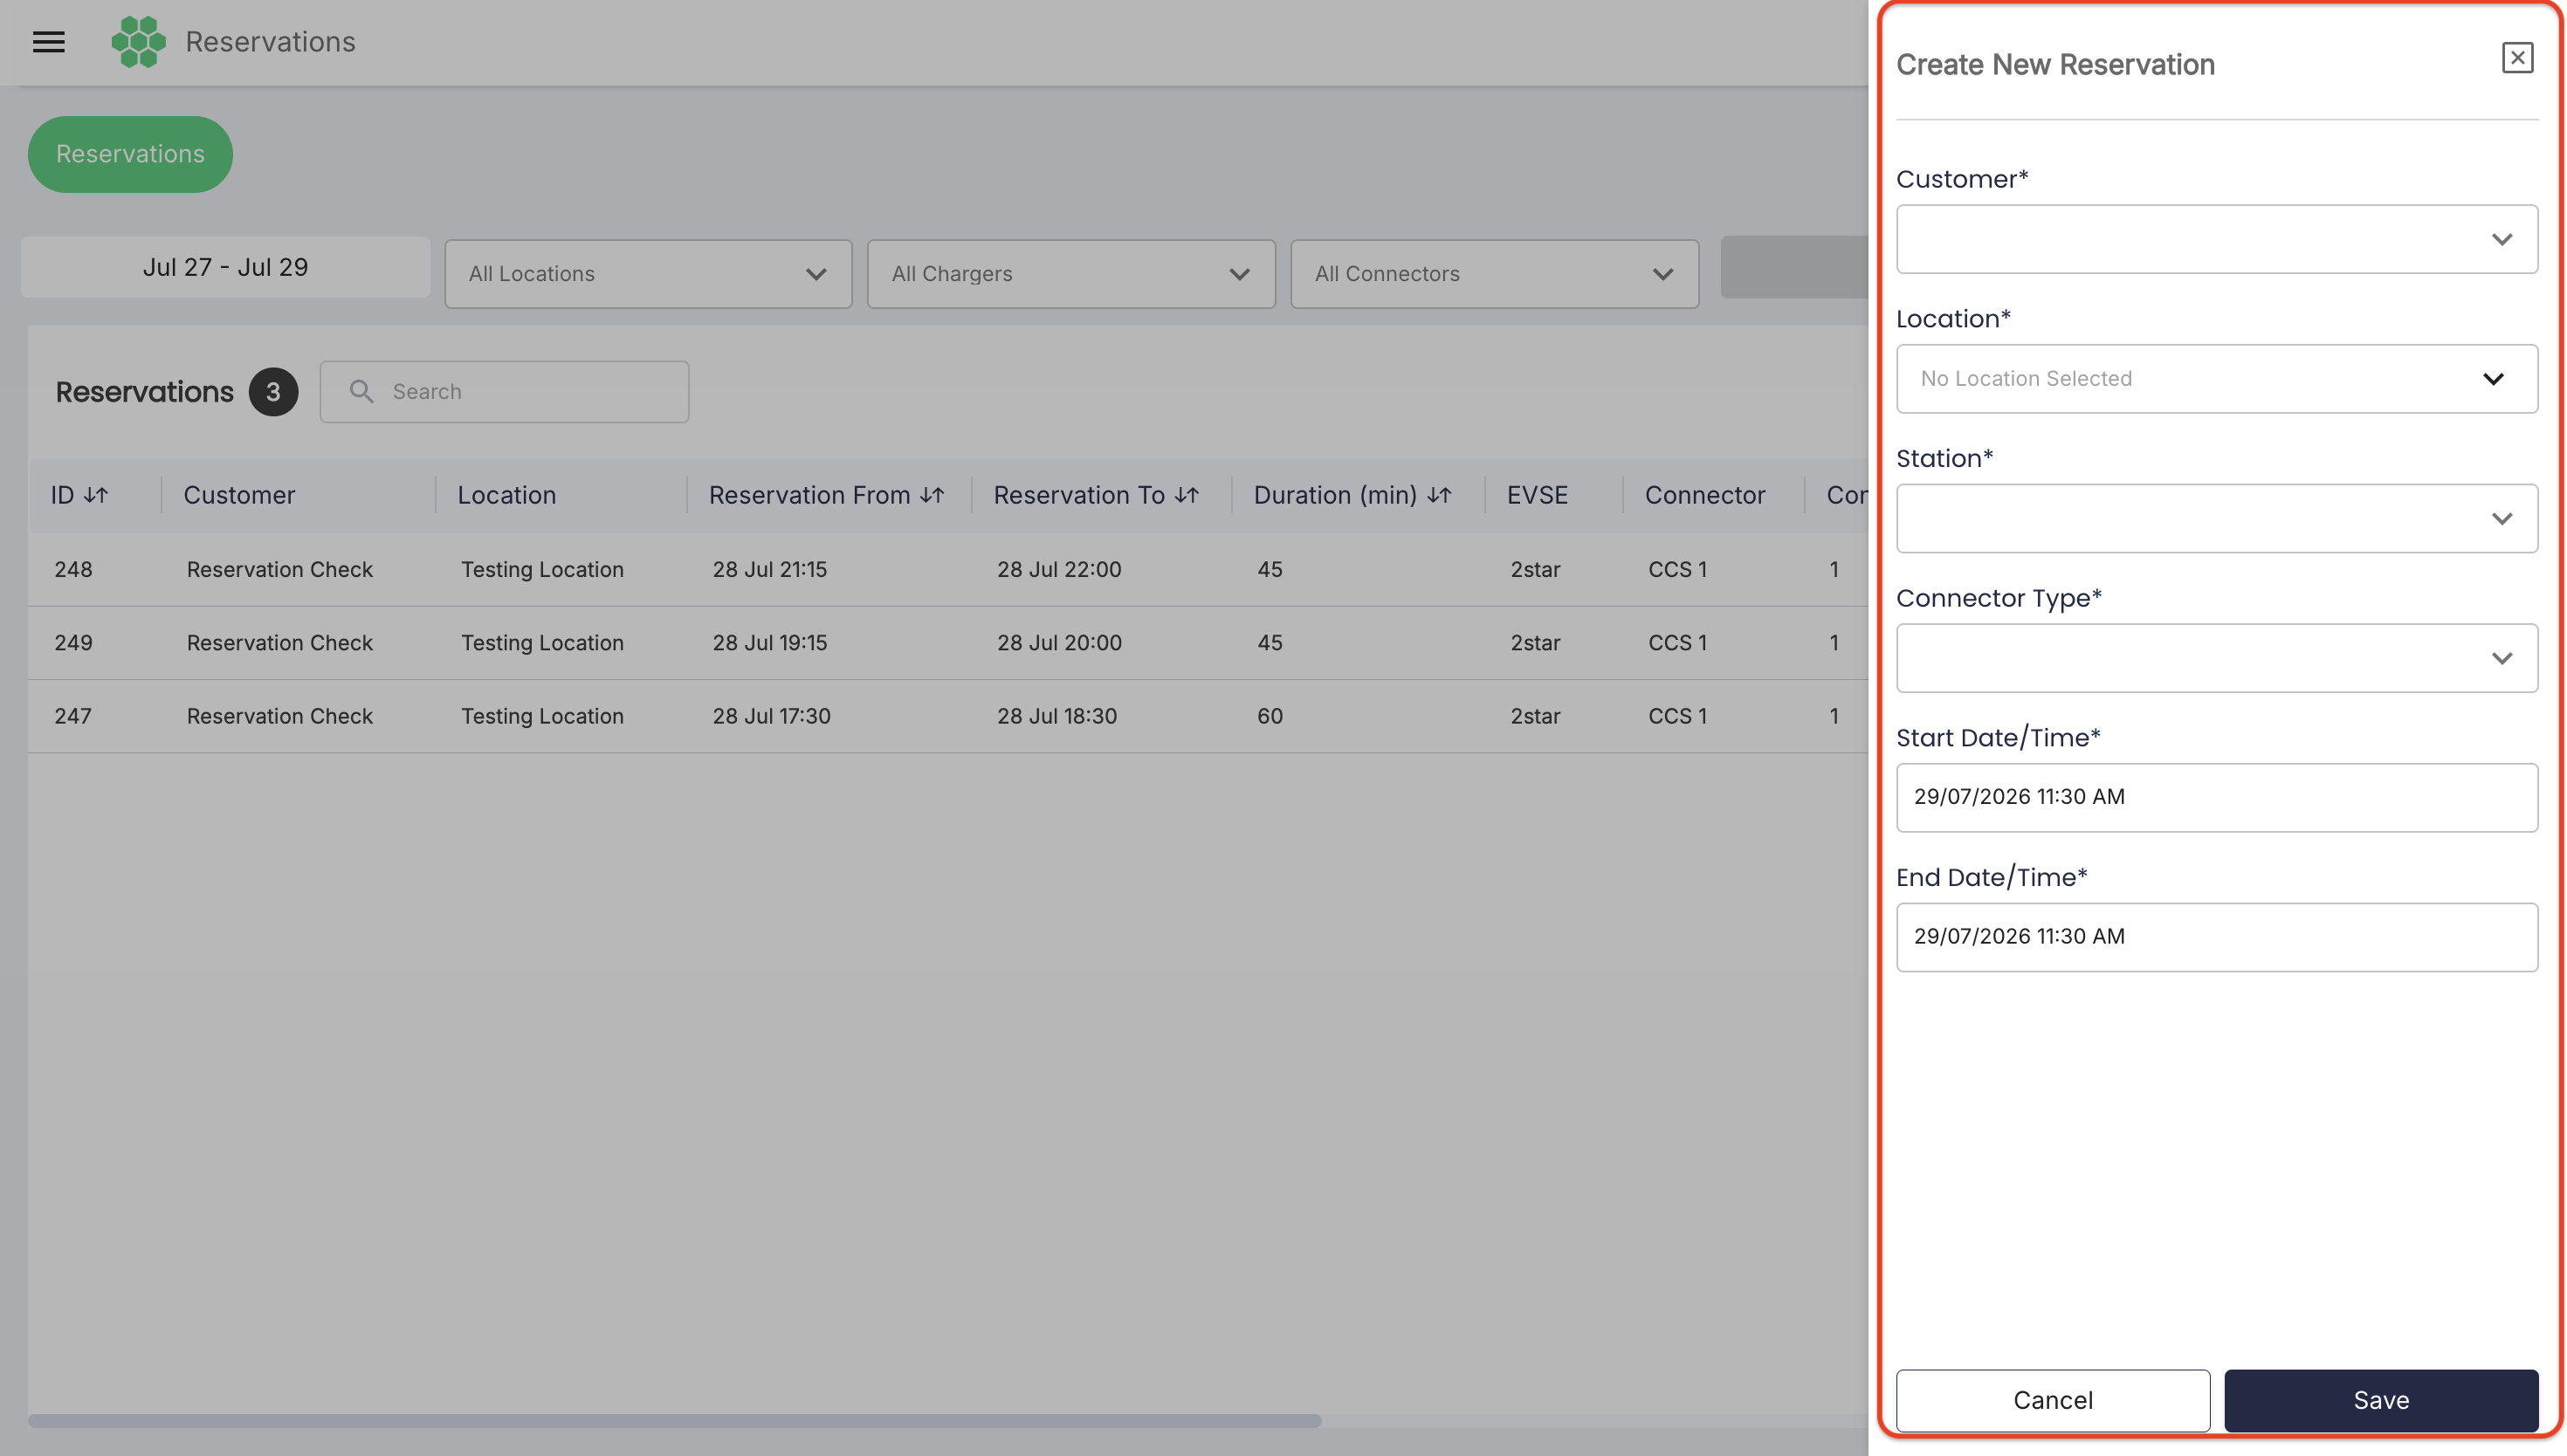Sort by Duration (min) arrows
Image resolution: width=2567 pixels, height=1456 pixels.
[x=1438, y=495]
